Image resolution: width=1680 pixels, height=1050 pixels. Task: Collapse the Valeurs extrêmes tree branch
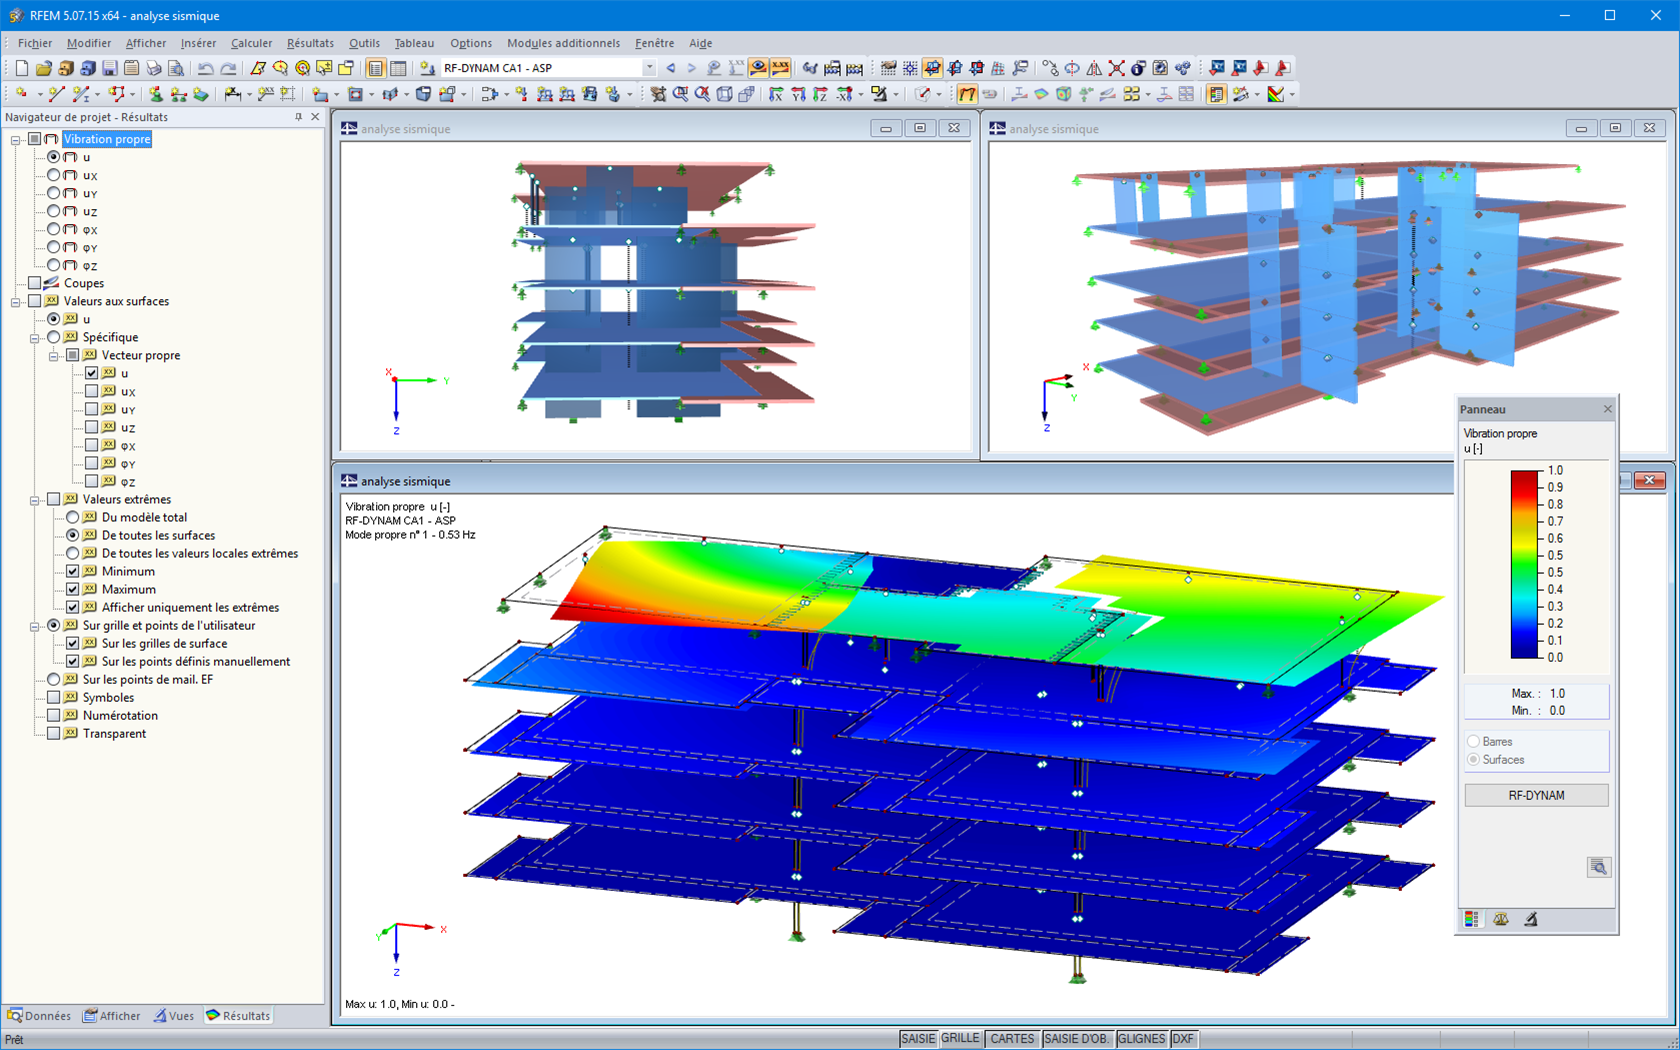tap(34, 499)
